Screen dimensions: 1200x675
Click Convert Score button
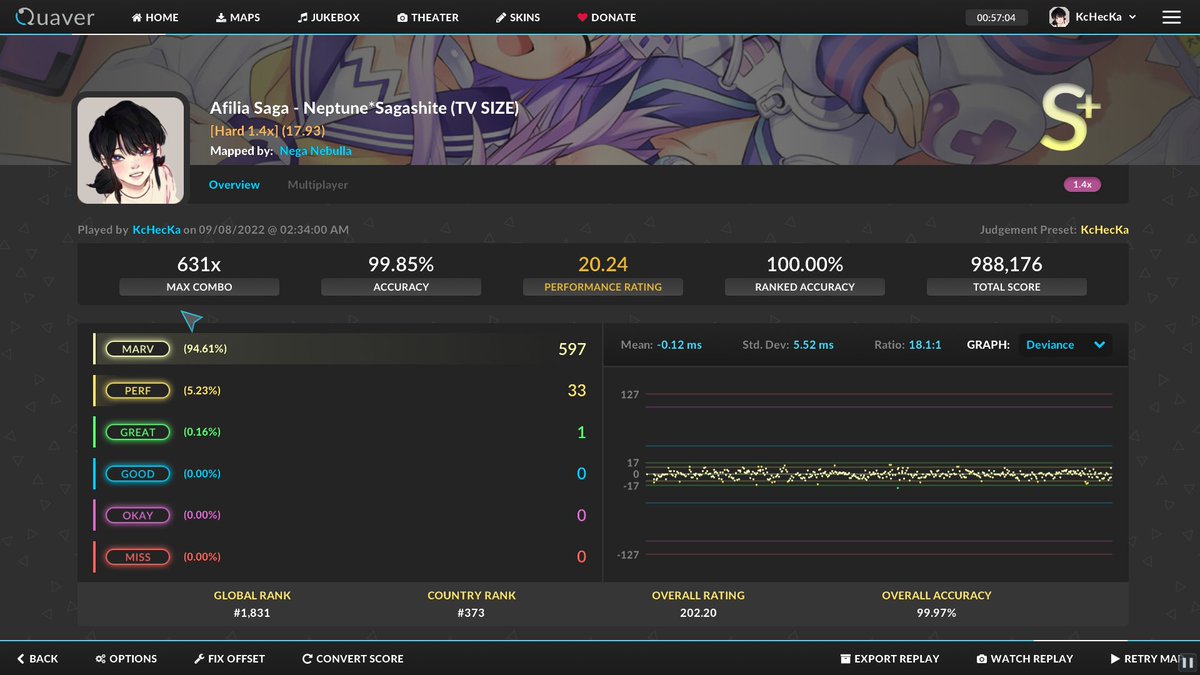tap(353, 659)
